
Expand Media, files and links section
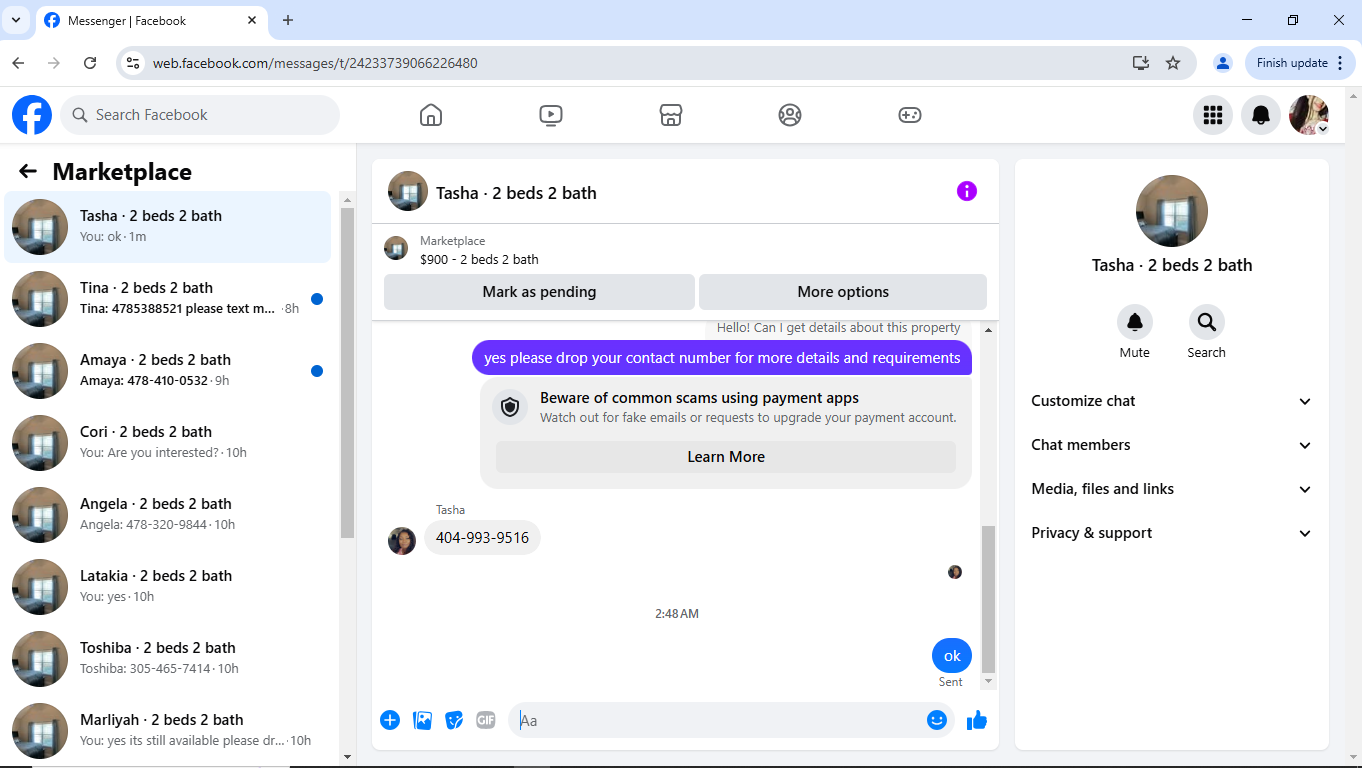coord(1172,489)
